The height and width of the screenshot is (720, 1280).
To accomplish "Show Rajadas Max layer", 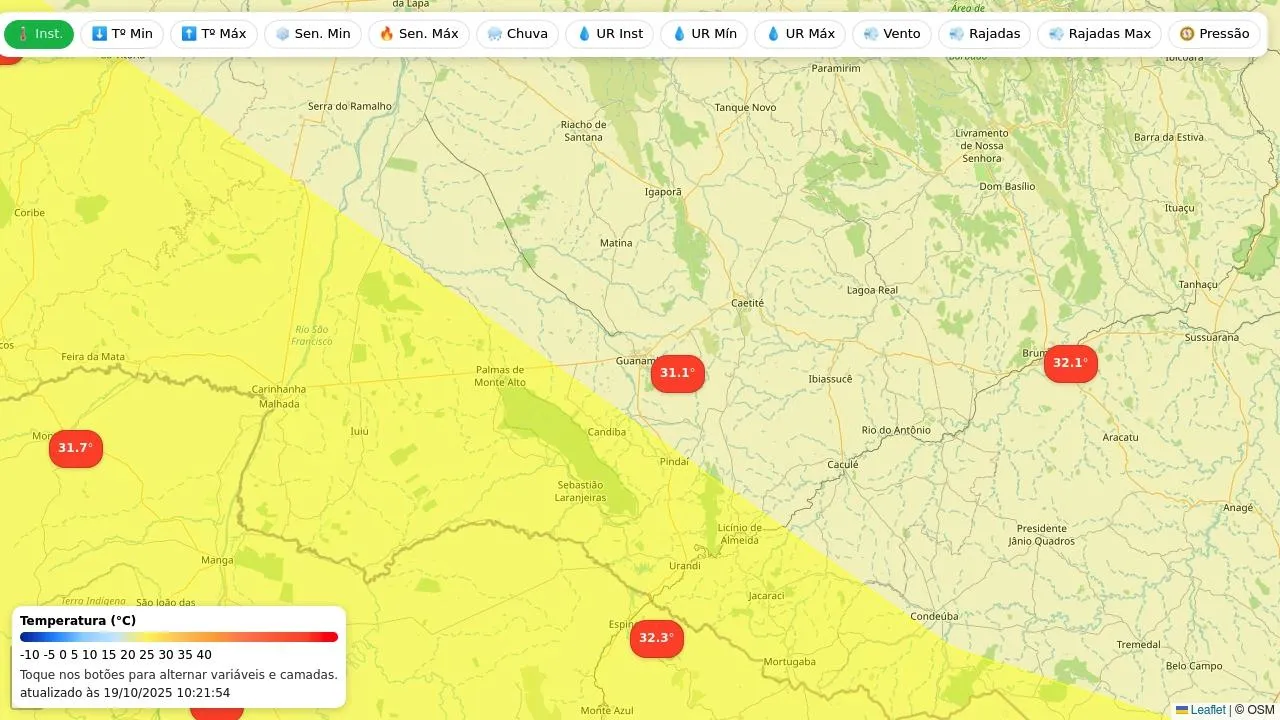I will coord(1100,34).
